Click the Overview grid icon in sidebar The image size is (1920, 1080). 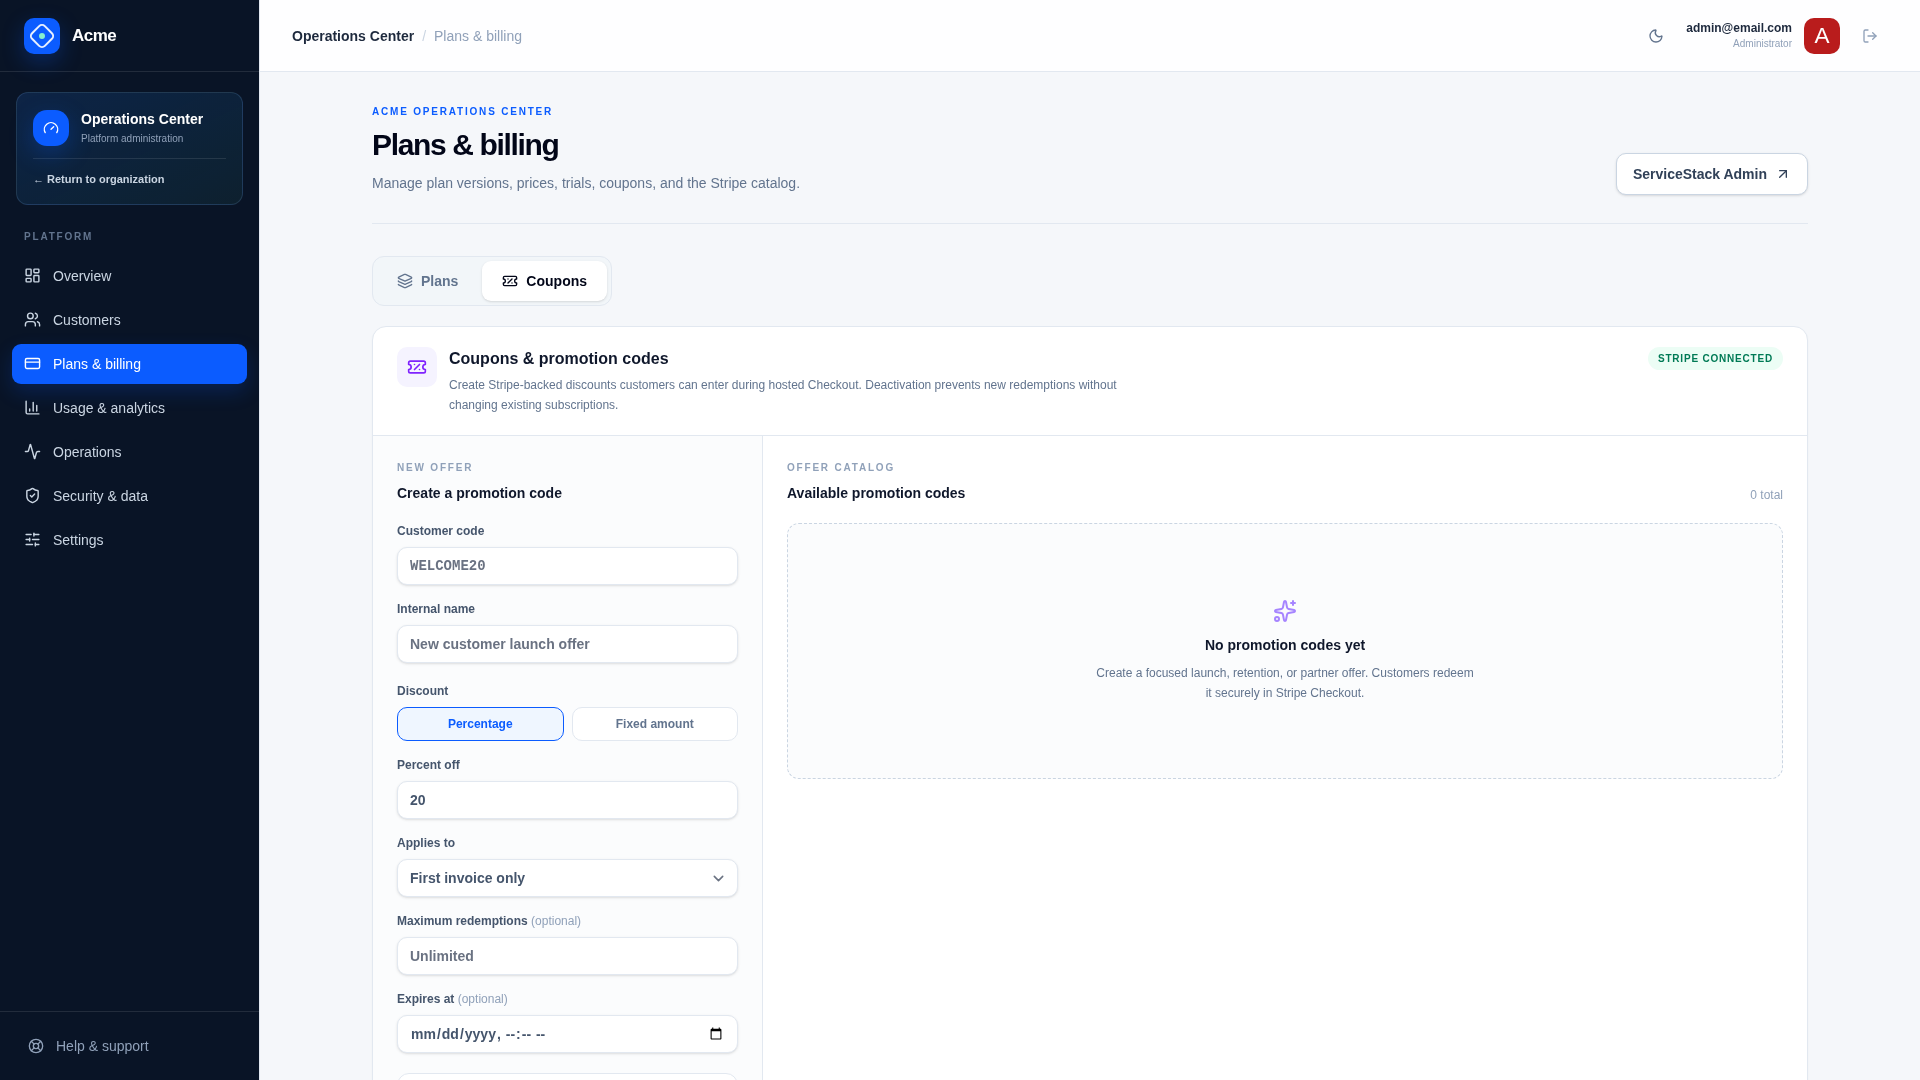[33, 276]
